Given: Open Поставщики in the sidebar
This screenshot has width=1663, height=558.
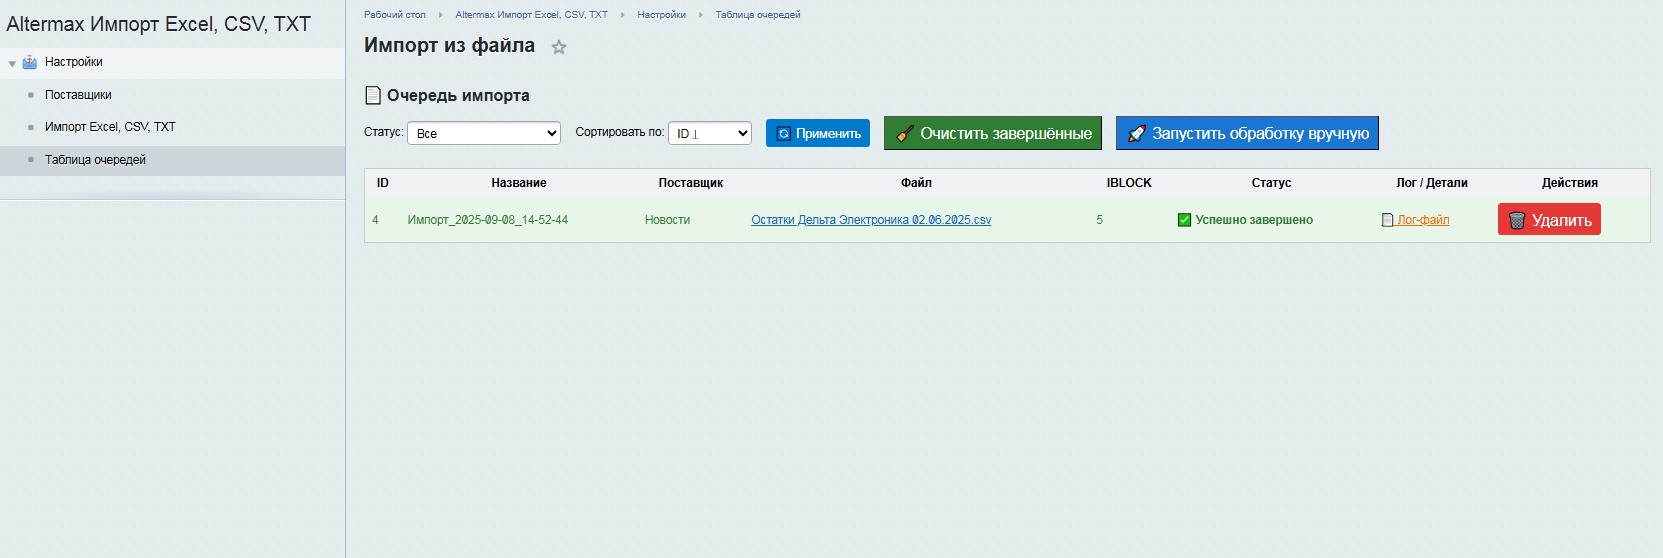Looking at the screenshot, I should tap(78, 95).
